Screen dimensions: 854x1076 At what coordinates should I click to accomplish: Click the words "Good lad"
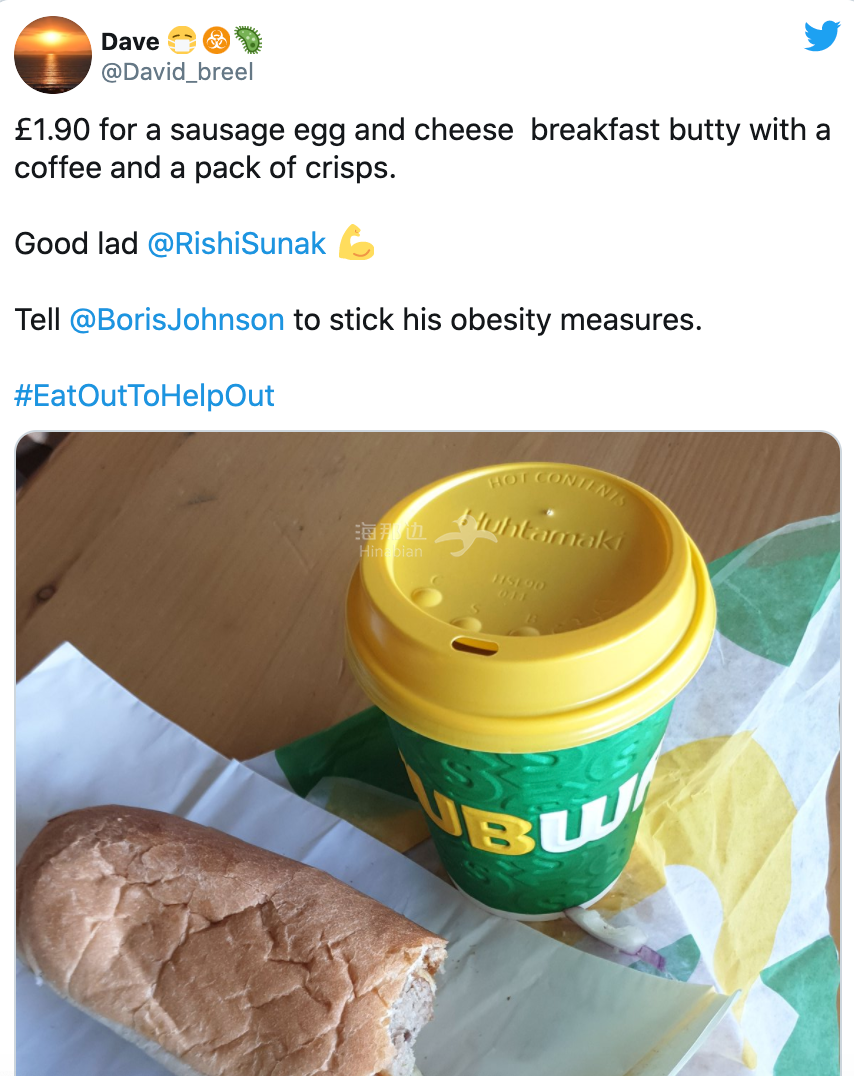pyautogui.click(x=76, y=243)
